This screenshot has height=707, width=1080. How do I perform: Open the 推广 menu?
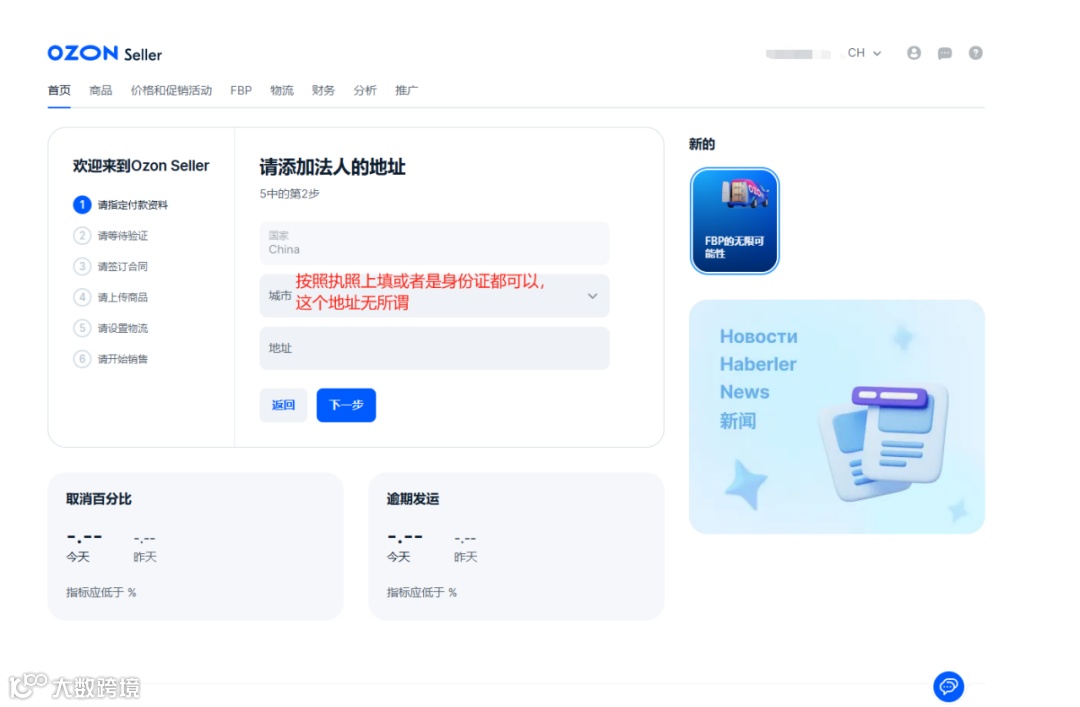(406, 90)
